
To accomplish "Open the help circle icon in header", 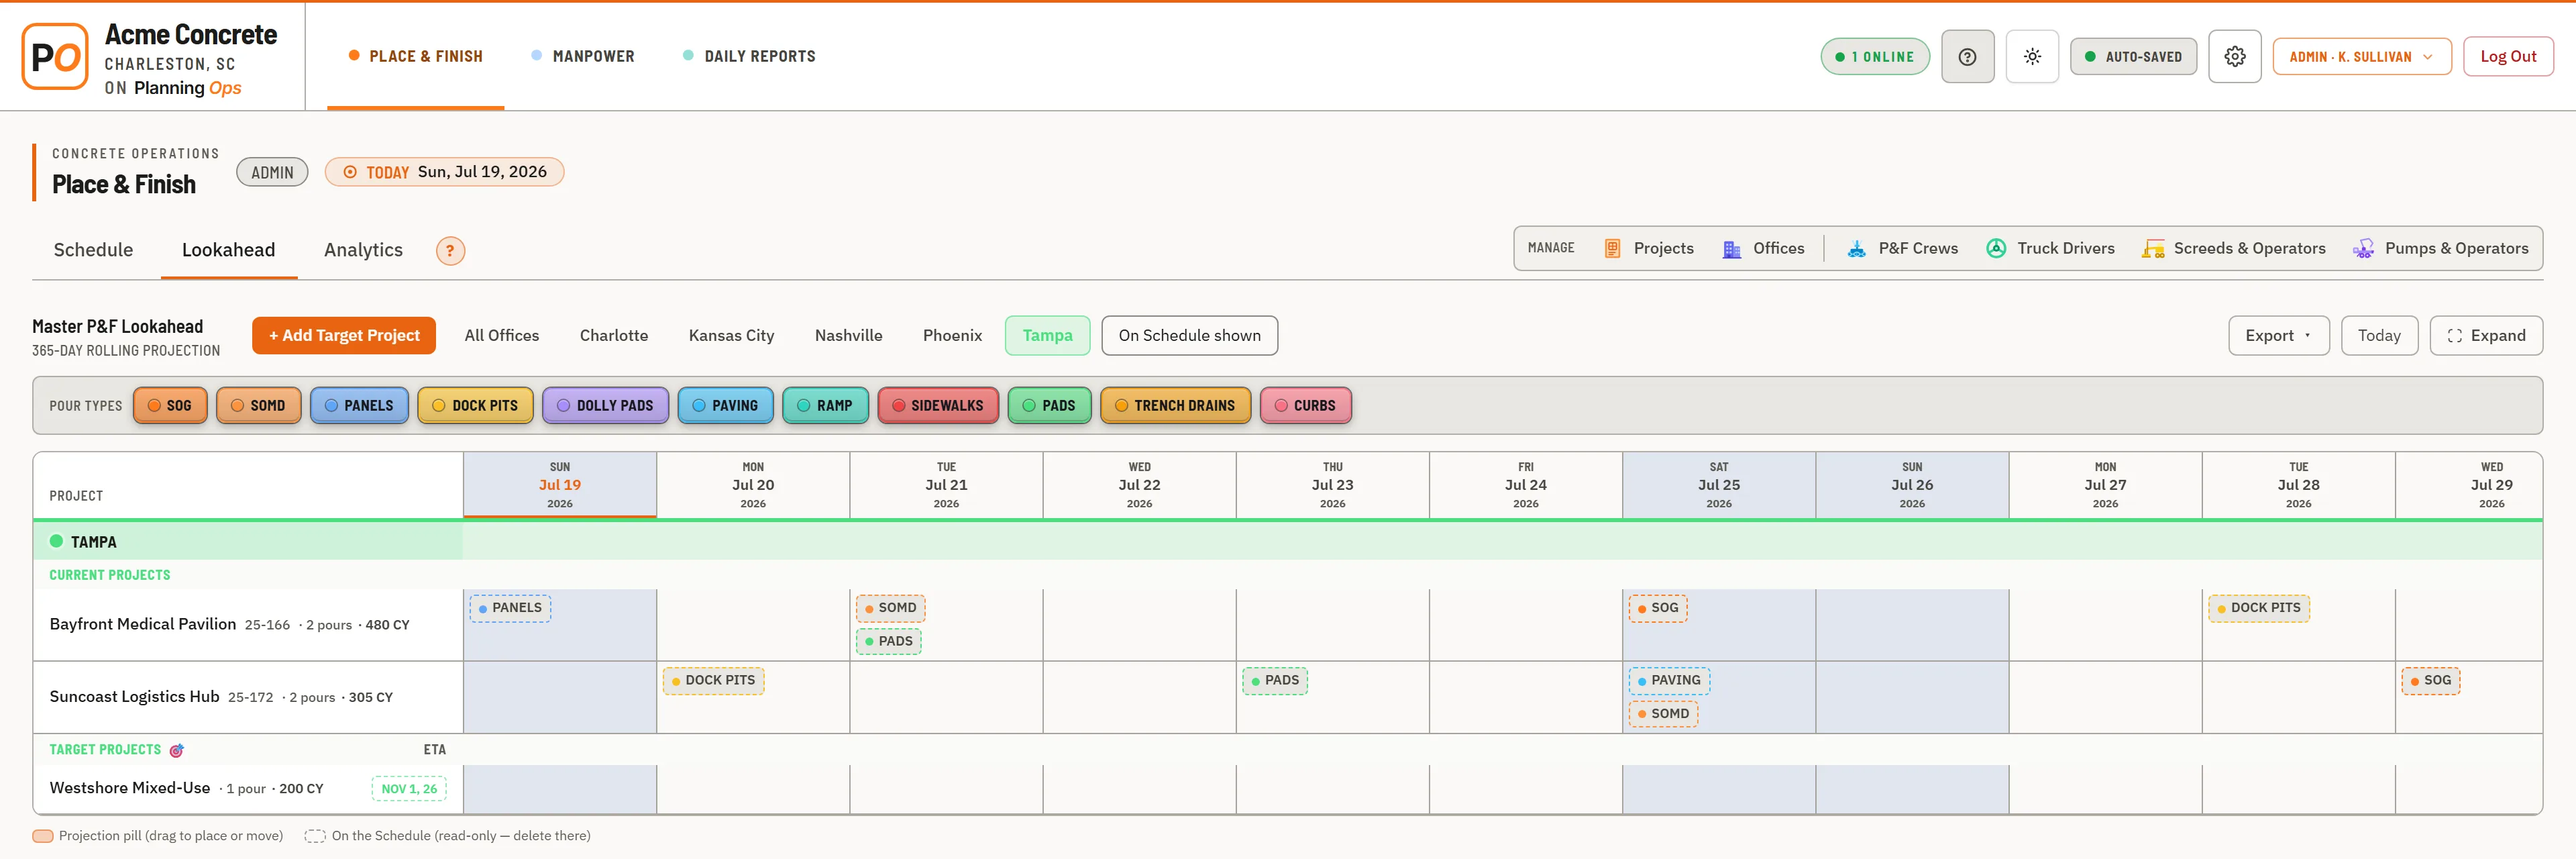I will click(1967, 57).
